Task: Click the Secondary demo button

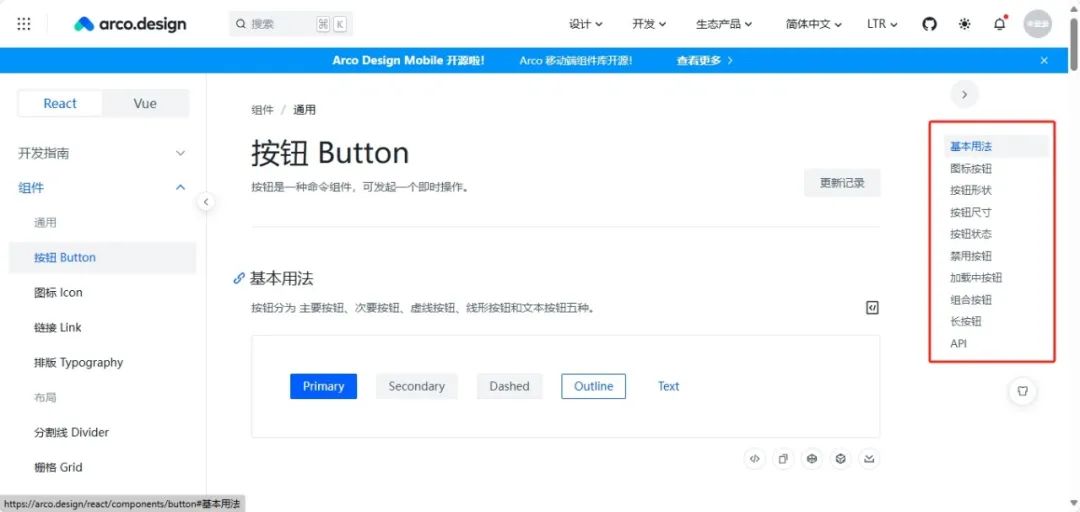Action: [417, 386]
